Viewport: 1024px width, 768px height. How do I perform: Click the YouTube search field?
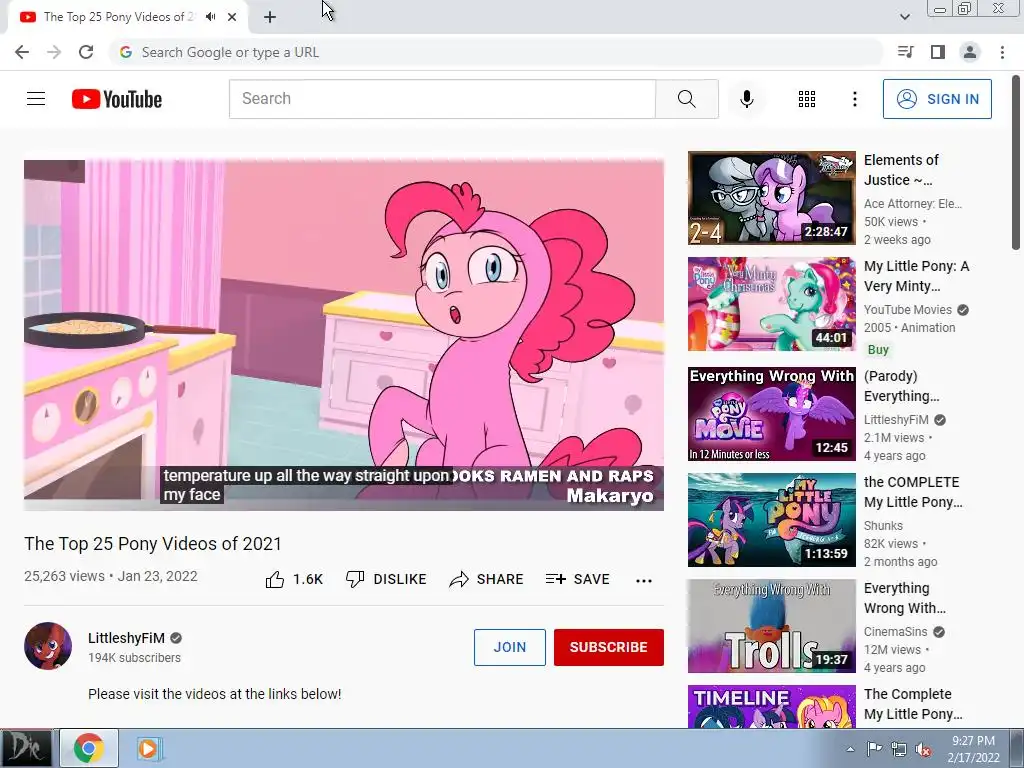(442, 99)
